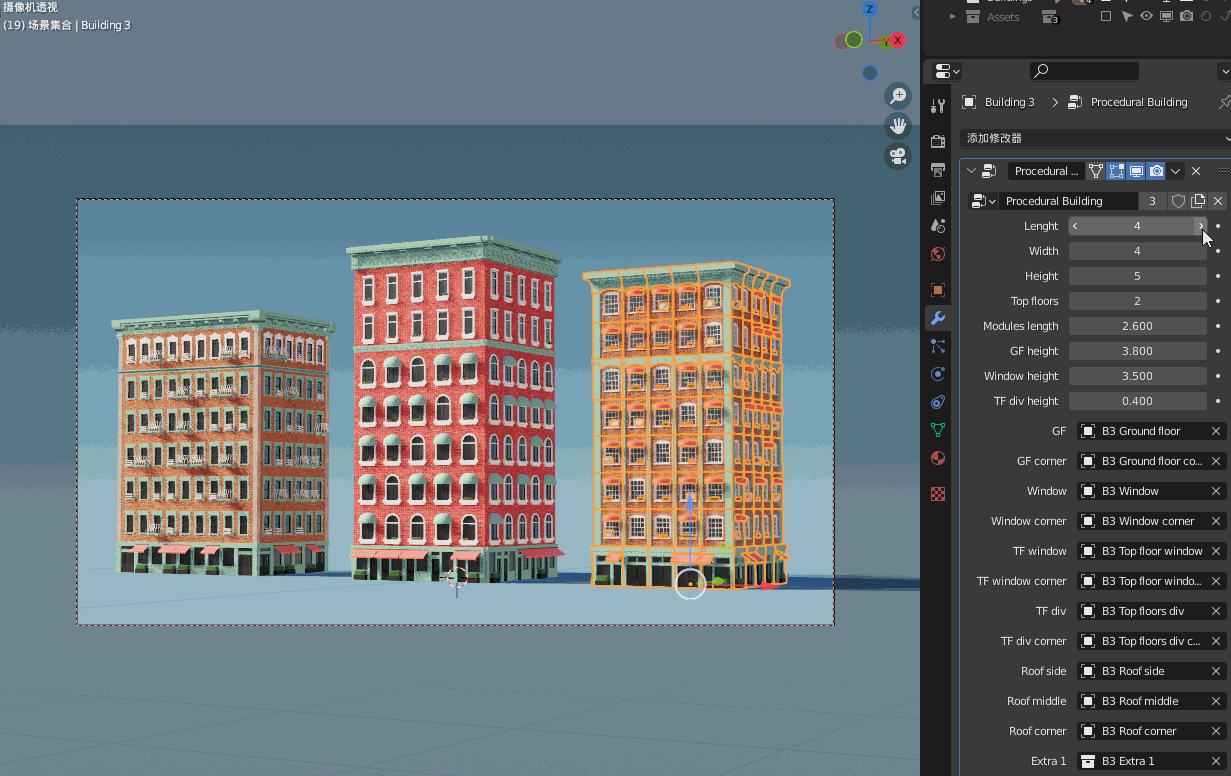Clear the B3 Roof side object field
This screenshot has height=776, width=1231.
click(x=1216, y=671)
